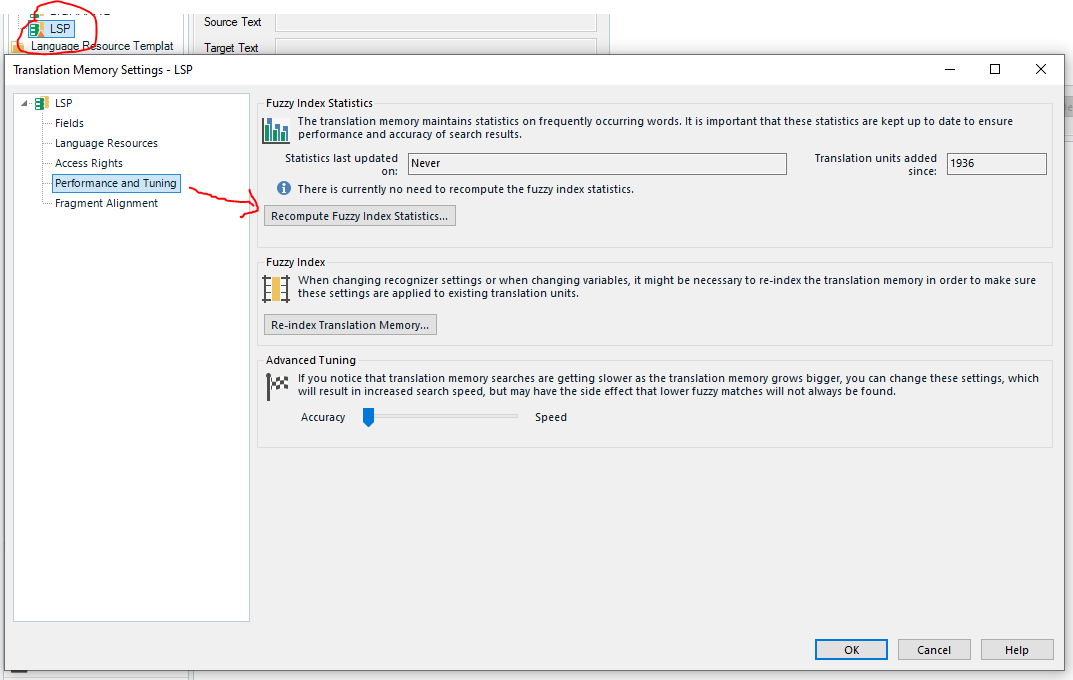Click the Cancel button
The height and width of the screenshot is (680, 1073).
[x=933, y=650]
